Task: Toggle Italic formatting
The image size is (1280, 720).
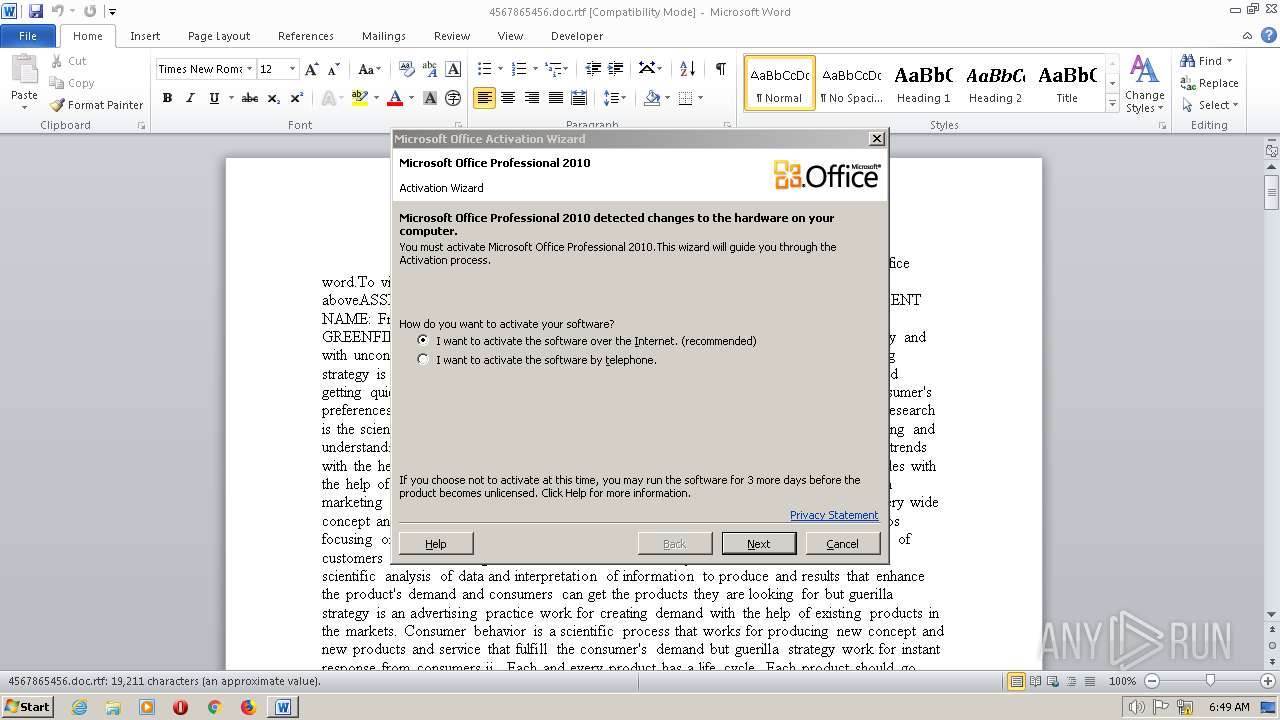Action: (x=190, y=98)
